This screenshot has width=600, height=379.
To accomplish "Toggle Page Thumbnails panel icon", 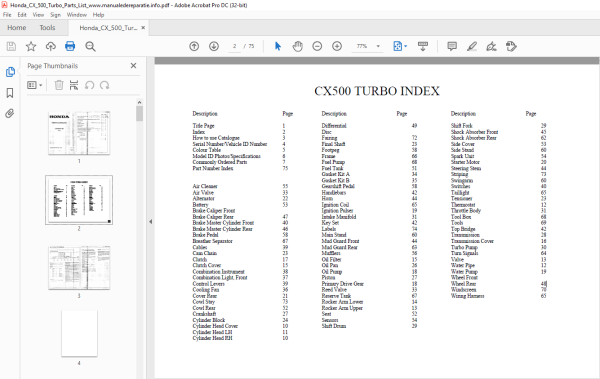I will 10,72.
